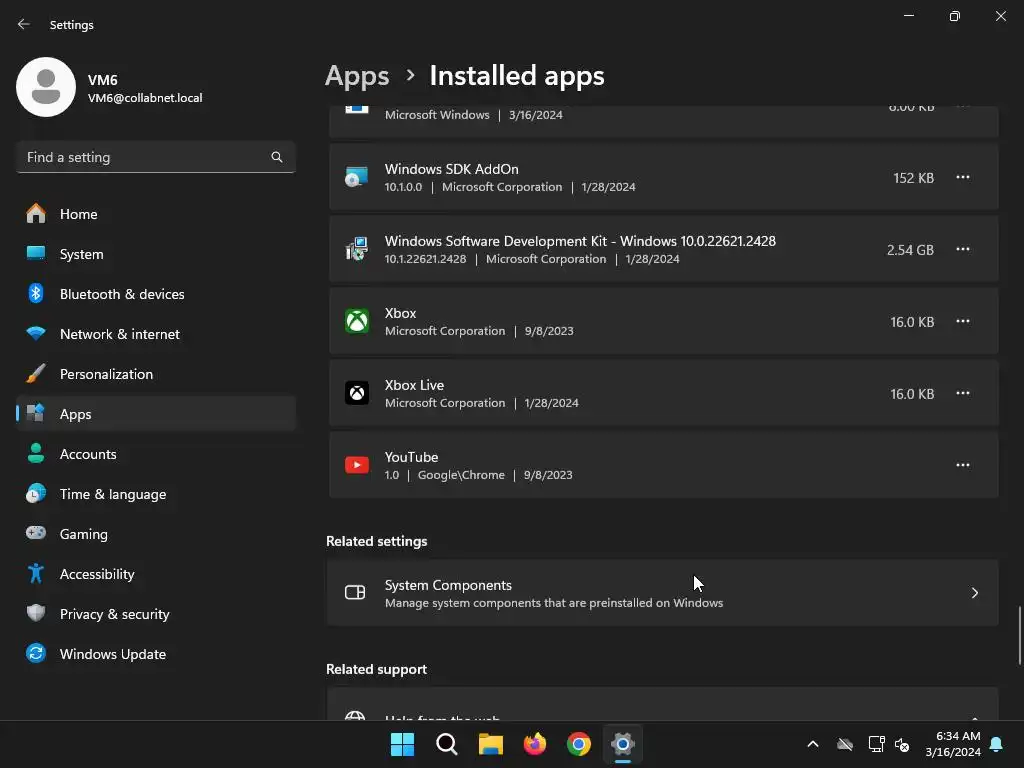The image size is (1024, 768).
Task: Click the Windows SDK AddOn name text
Action: 452,169
